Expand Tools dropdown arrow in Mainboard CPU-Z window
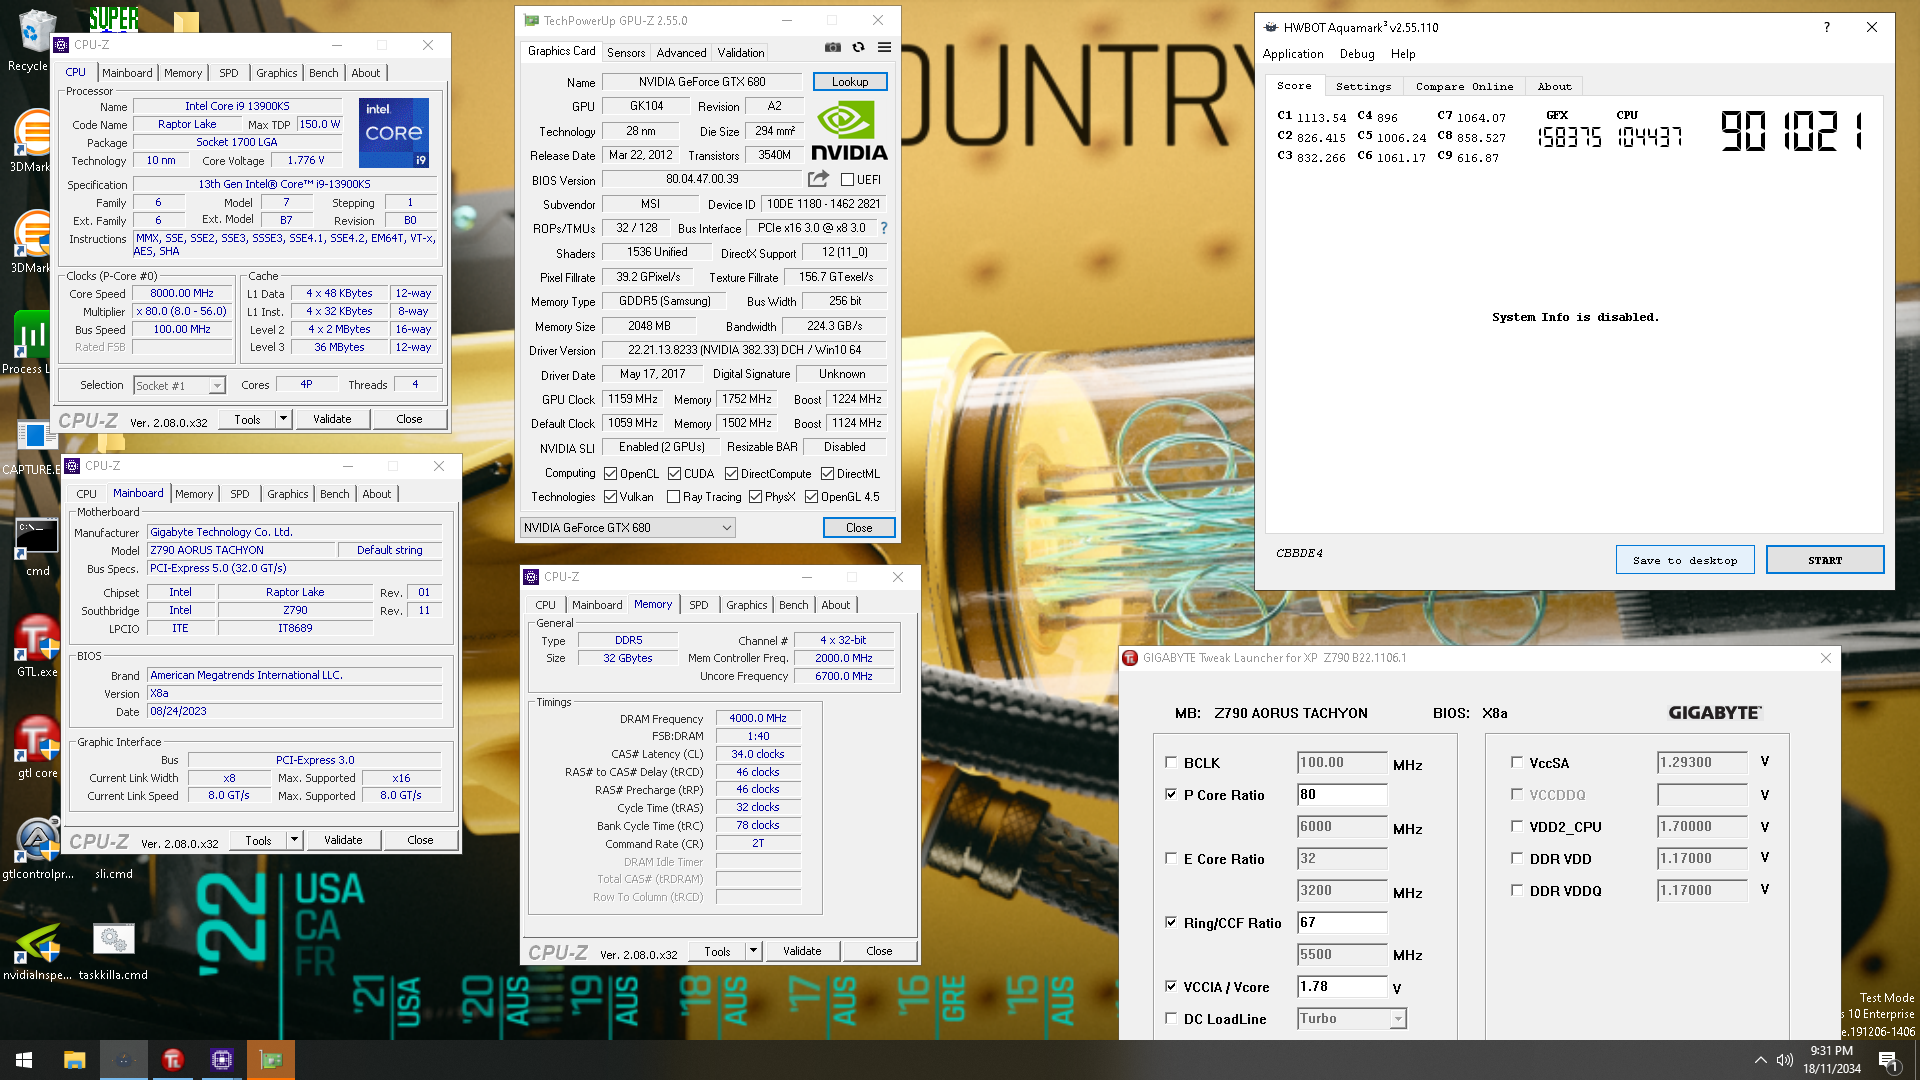This screenshot has height=1080, width=1920. [x=294, y=840]
